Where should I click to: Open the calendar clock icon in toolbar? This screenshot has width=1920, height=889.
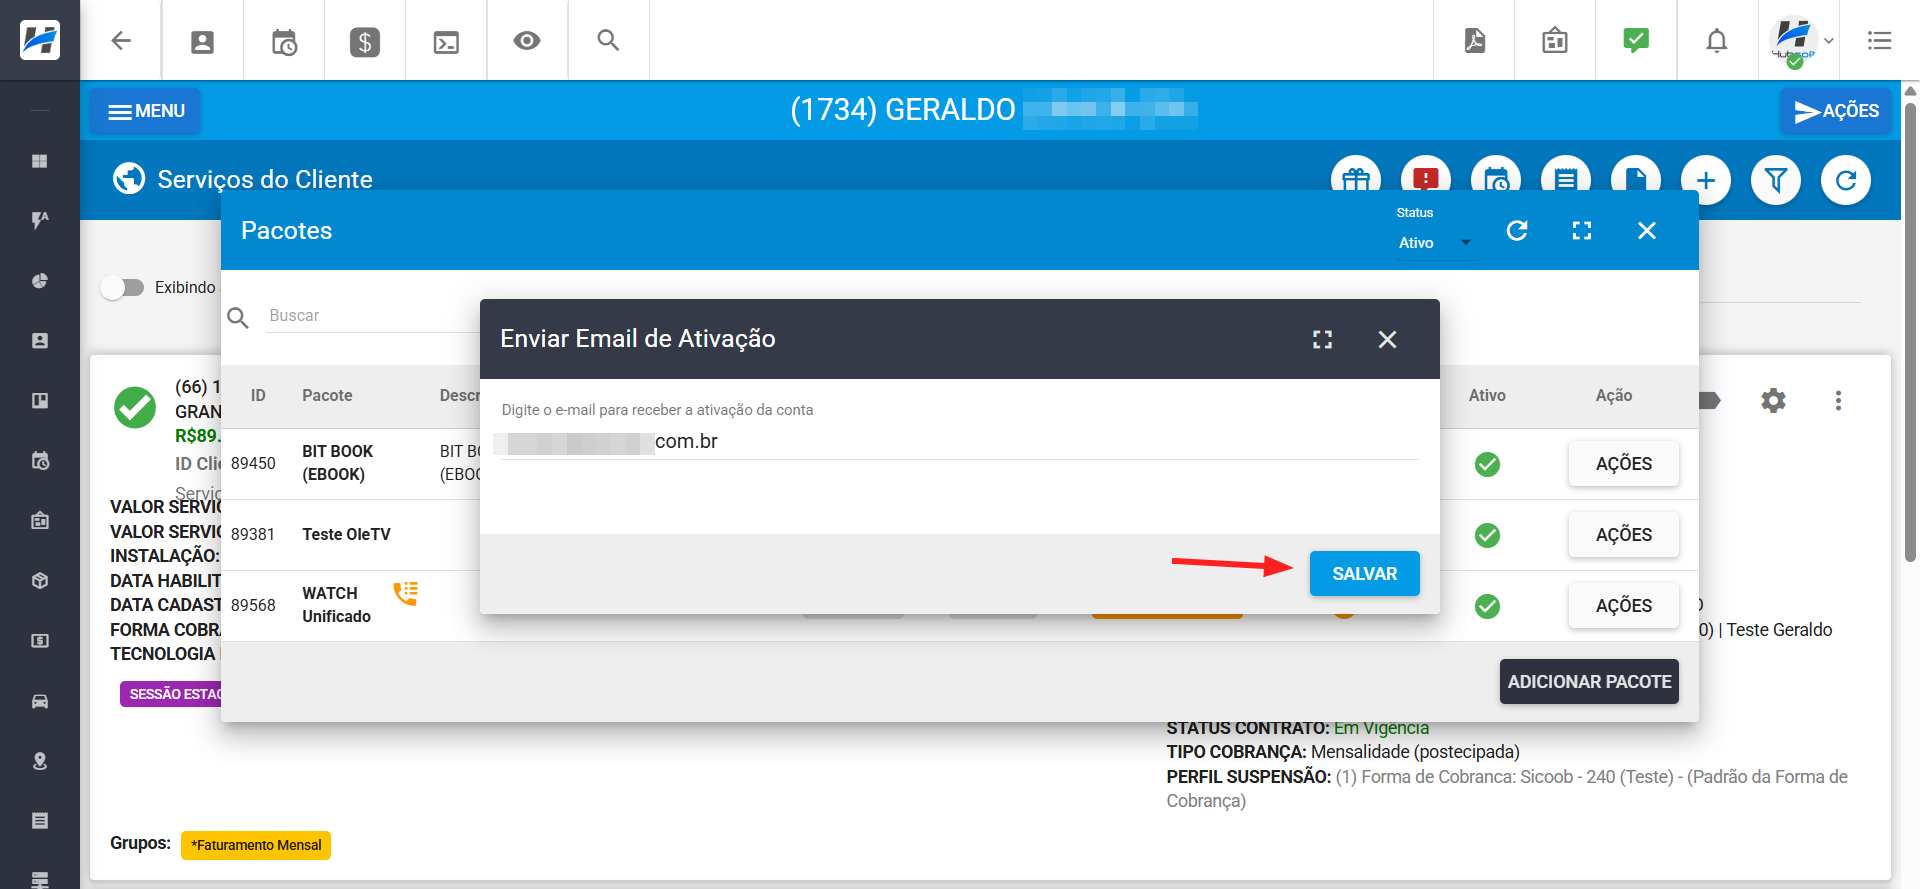click(284, 41)
